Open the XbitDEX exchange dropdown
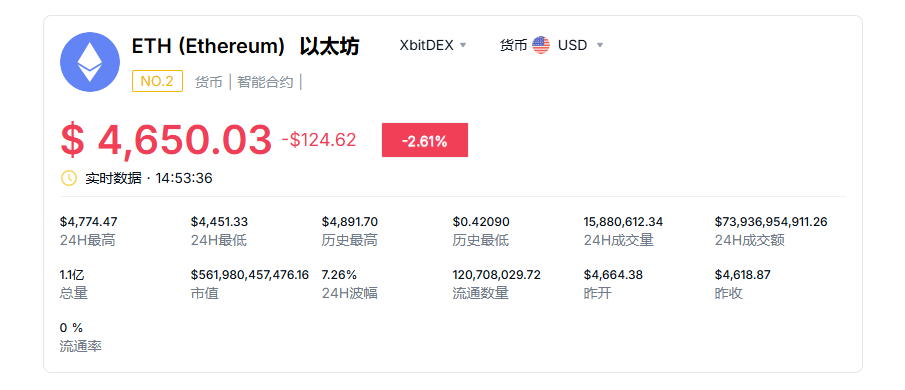 (433, 45)
